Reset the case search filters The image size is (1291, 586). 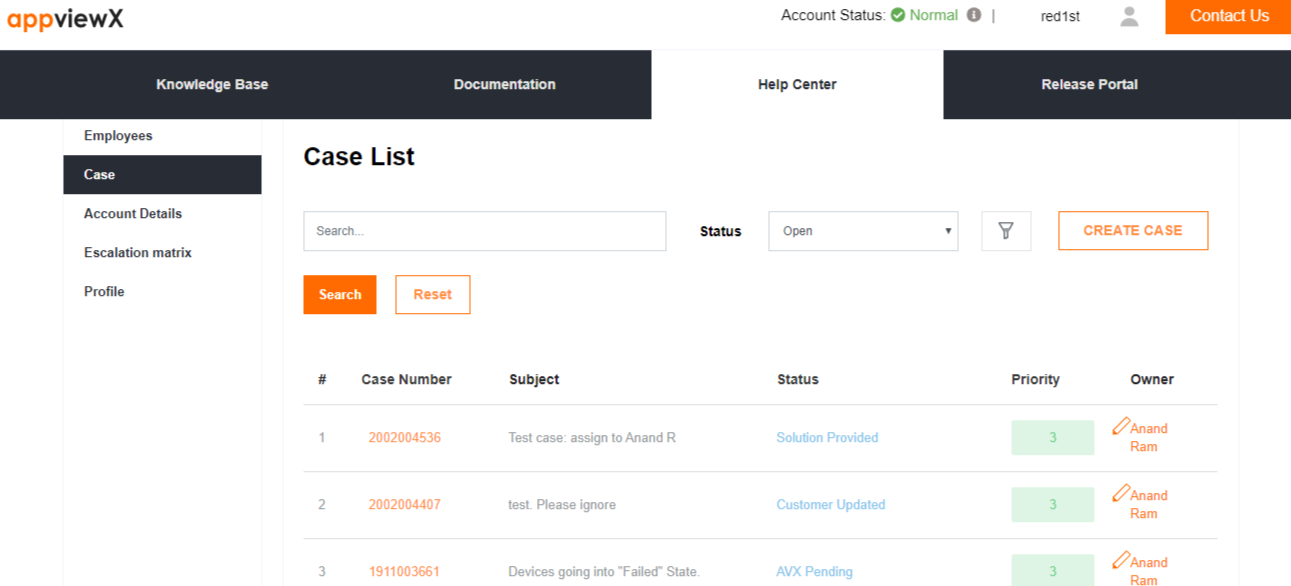pyautogui.click(x=432, y=295)
